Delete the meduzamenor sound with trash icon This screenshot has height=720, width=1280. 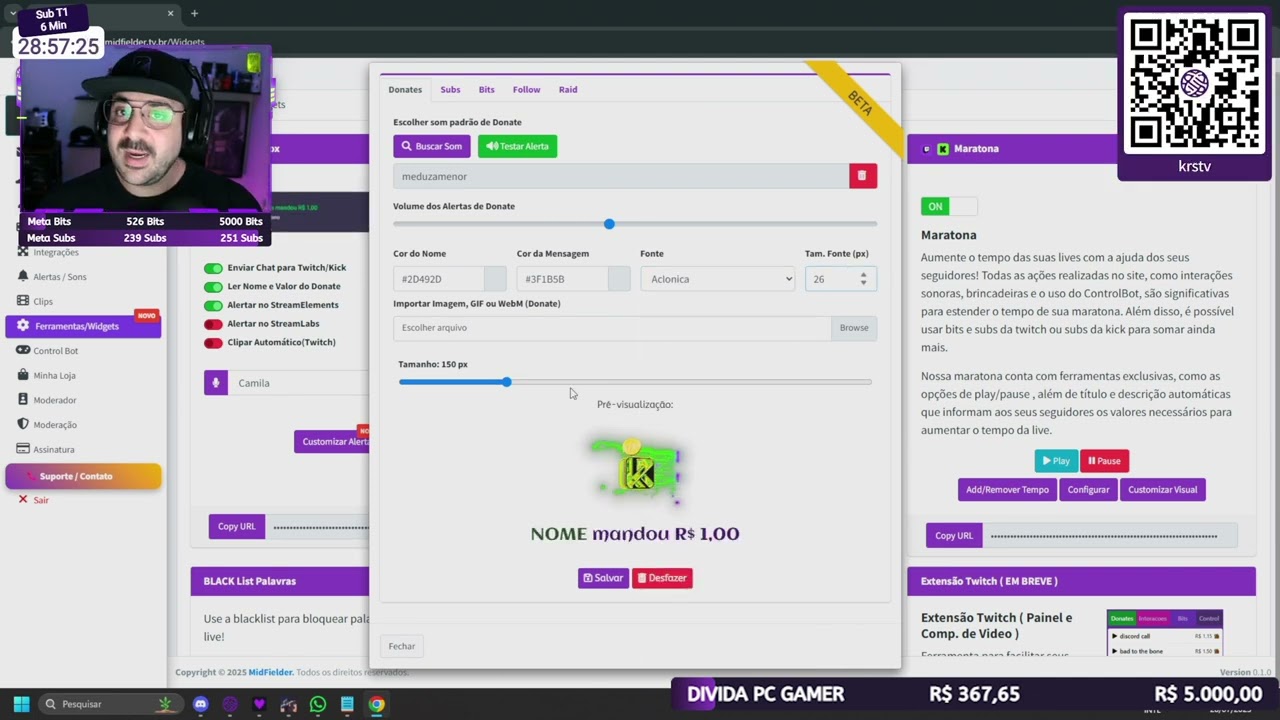pyautogui.click(x=863, y=176)
